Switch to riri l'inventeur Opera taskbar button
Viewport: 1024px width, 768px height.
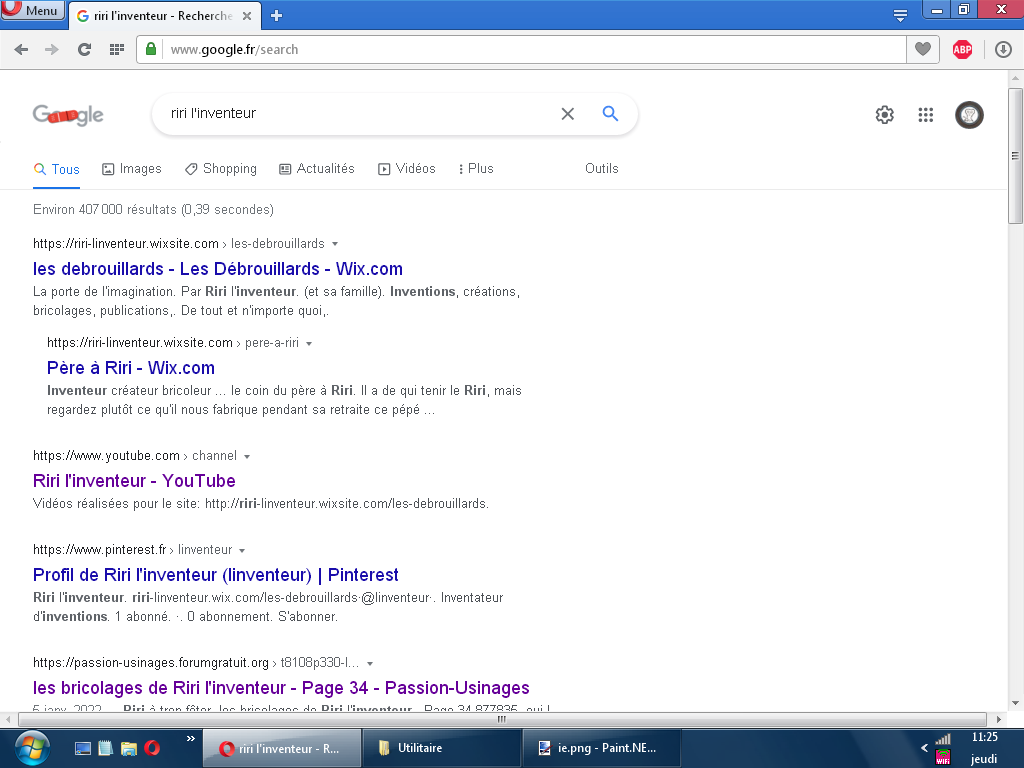pyautogui.click(x=282, y=748)
